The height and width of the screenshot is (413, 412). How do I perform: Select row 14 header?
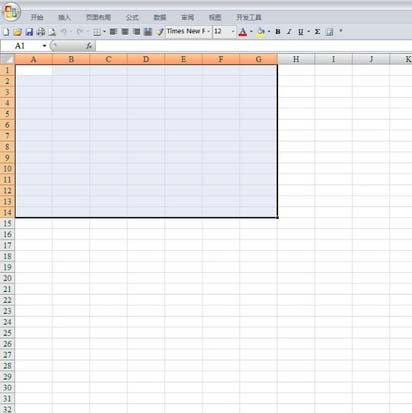click(7, 212)
